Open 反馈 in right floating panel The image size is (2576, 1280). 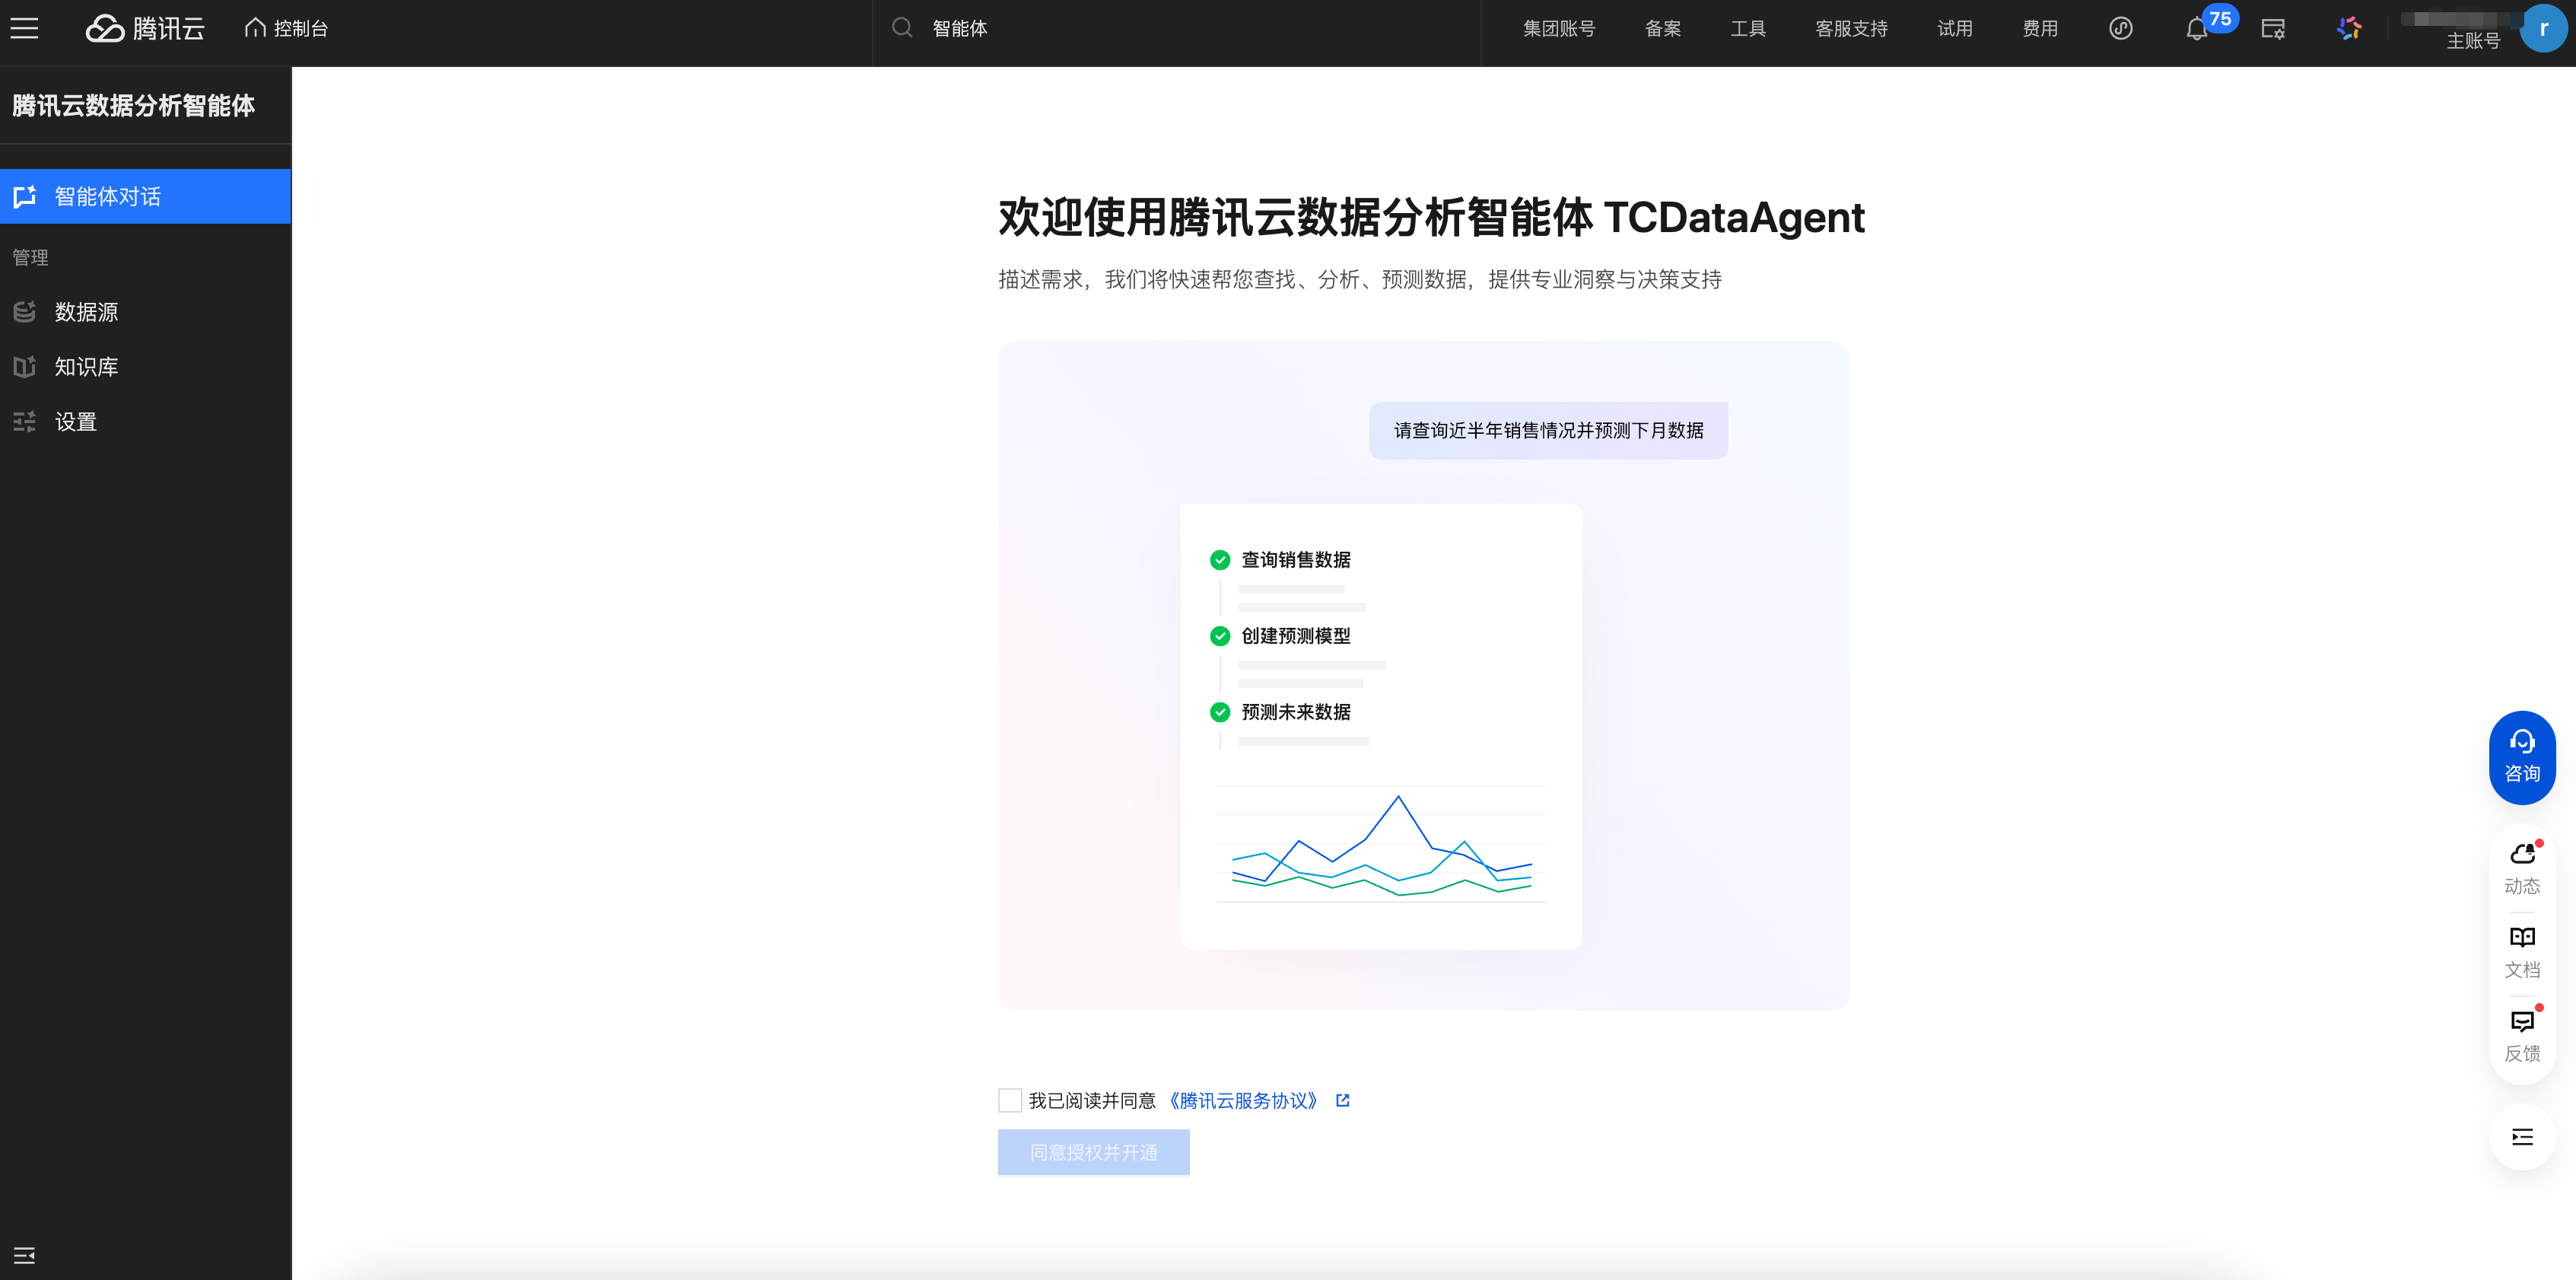point(2522,1036)
